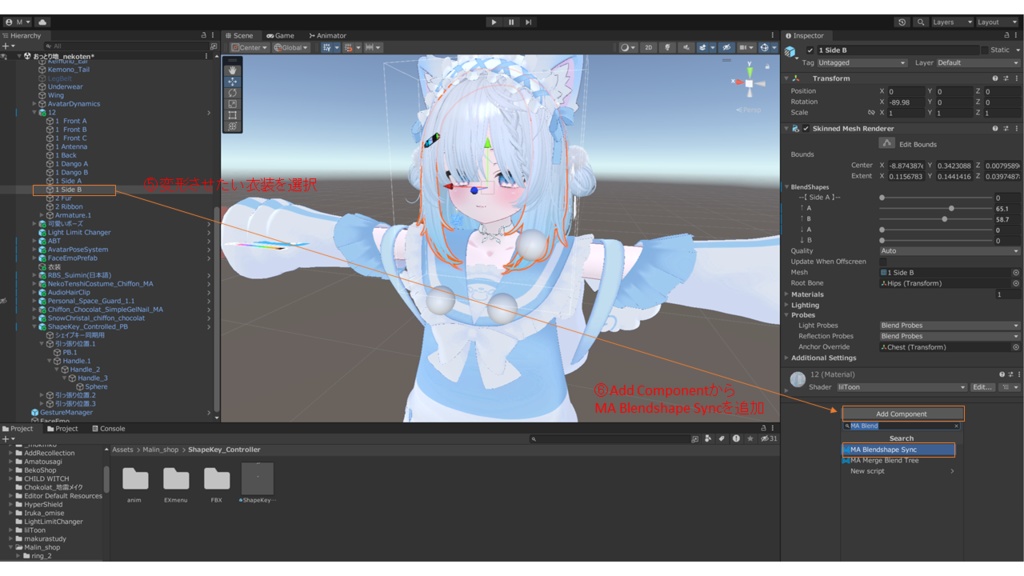
Task: Open the Console tab
Action: 108,429
